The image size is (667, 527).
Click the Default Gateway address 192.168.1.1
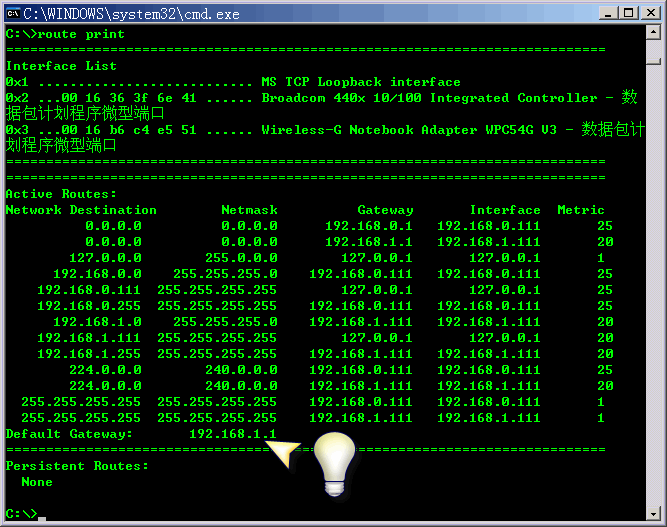[x=232, y=434]
